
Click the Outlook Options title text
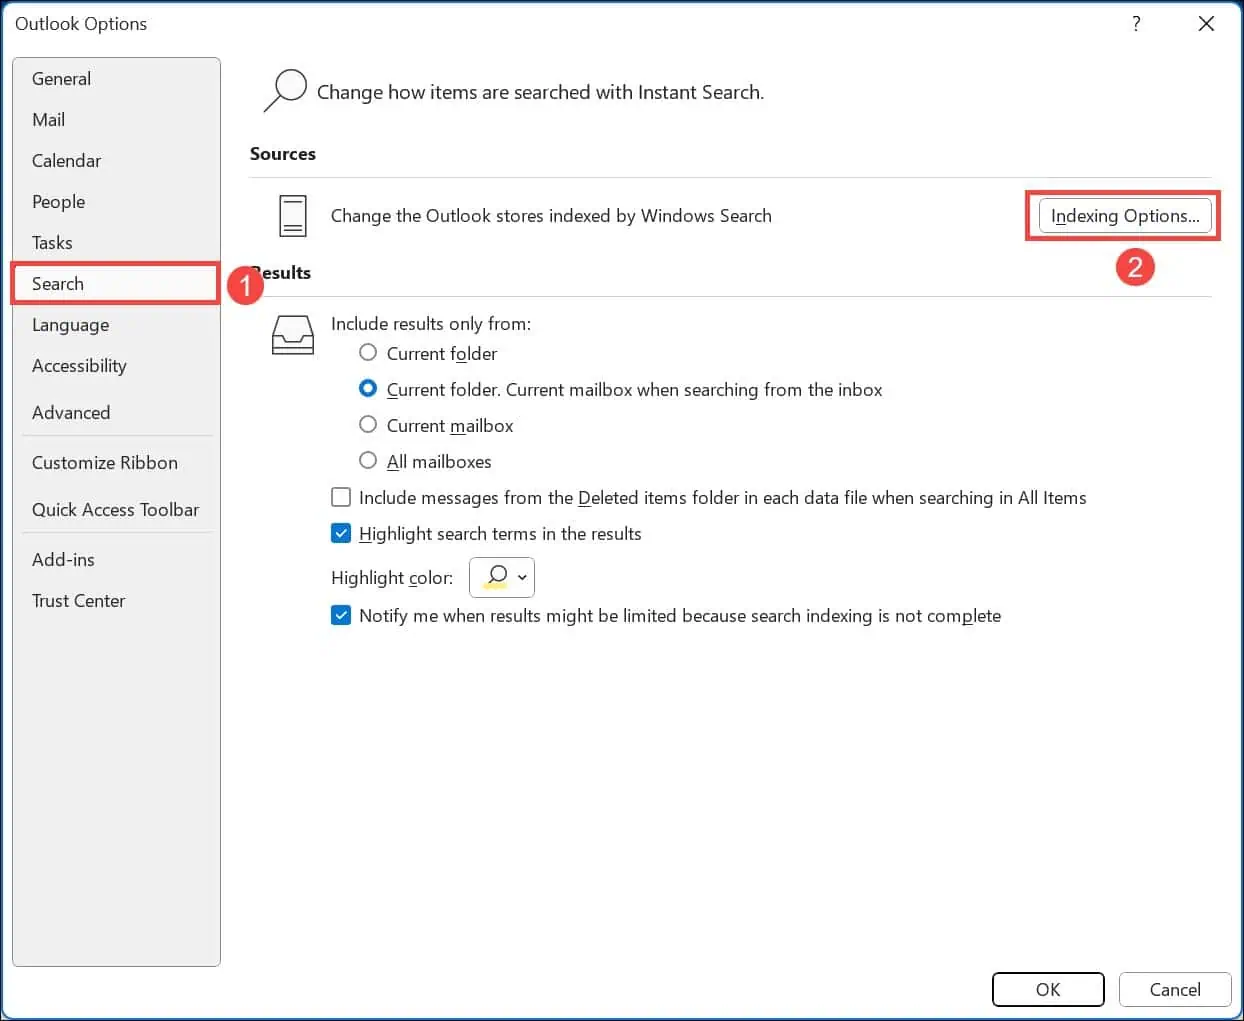point(81,24)
